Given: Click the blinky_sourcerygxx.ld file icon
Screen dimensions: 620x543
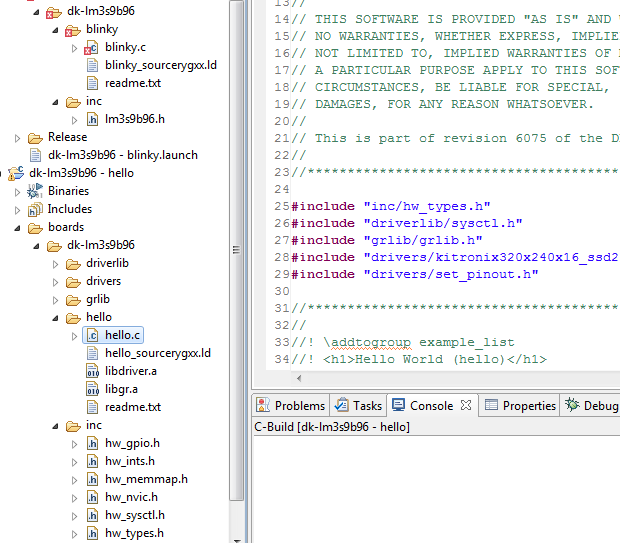Looking at the screenshot, I should tap(92, 66).
